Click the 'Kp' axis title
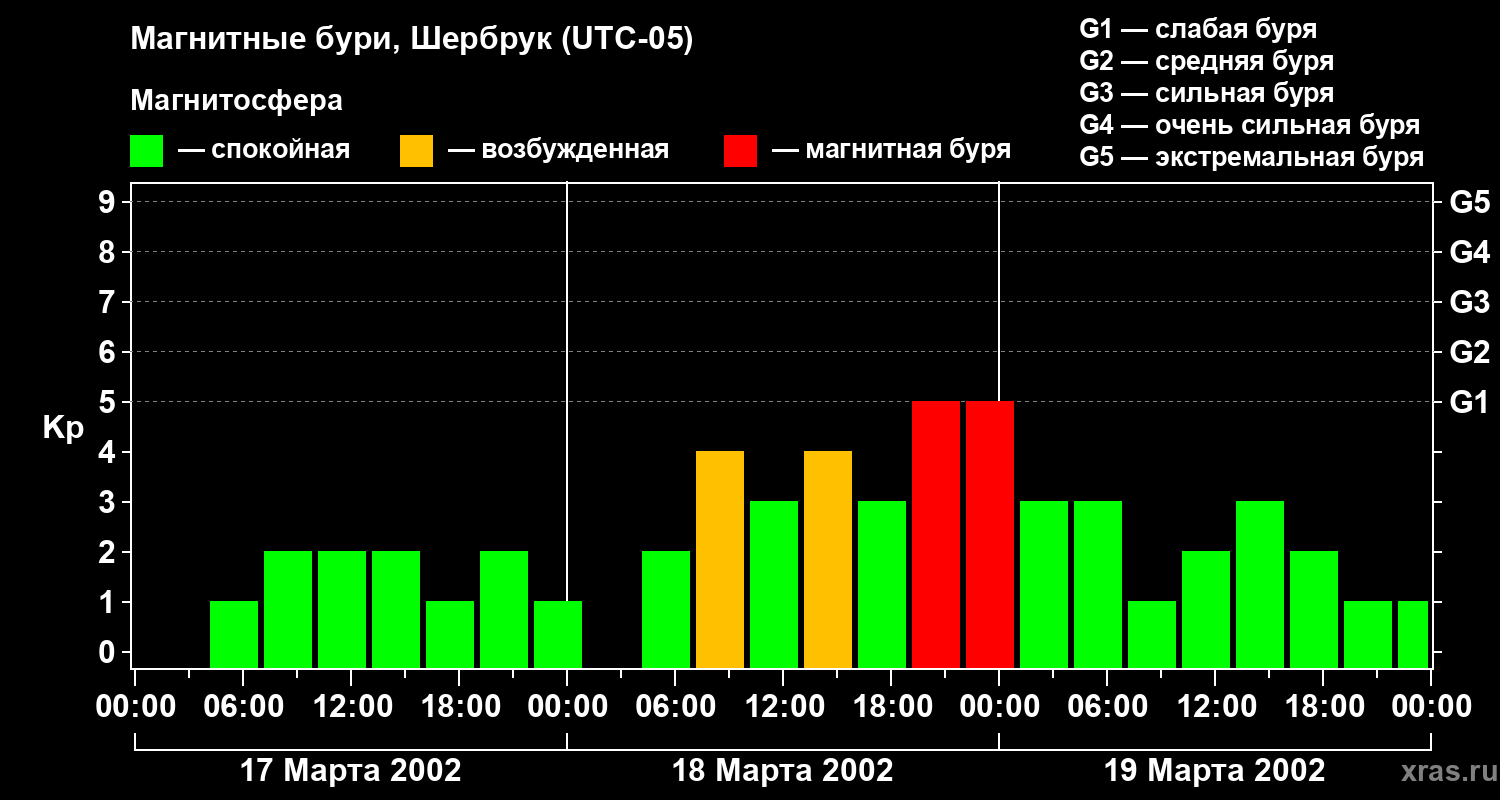The image size is (1500, 800). click(63, 427)
